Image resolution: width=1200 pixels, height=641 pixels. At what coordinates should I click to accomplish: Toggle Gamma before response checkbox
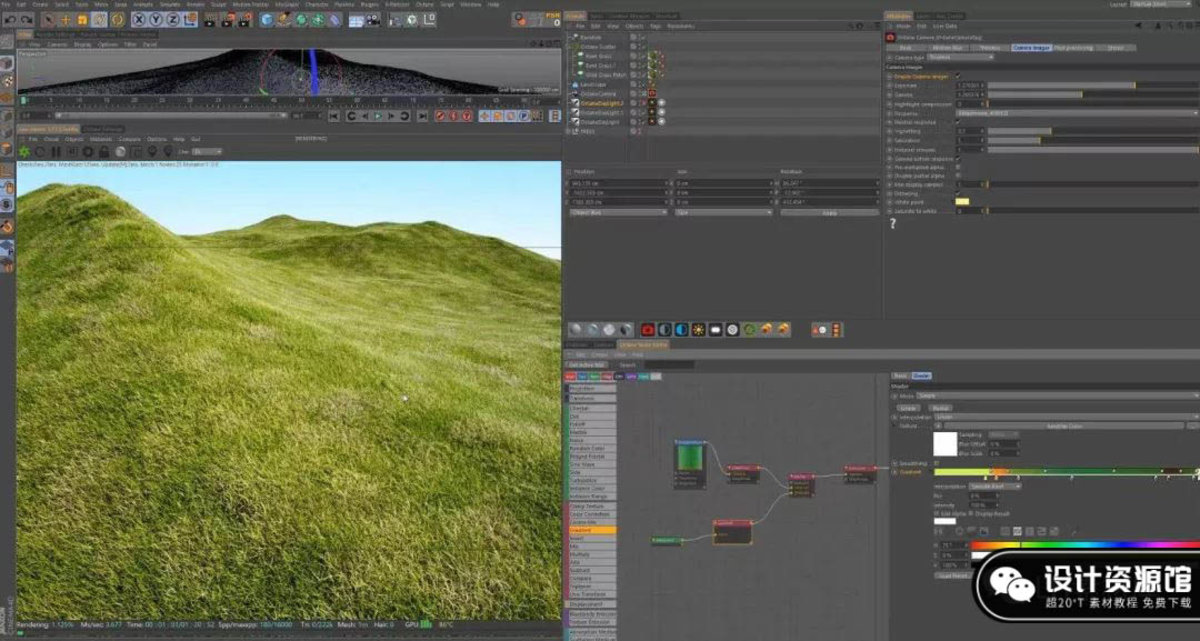point(958,158)
